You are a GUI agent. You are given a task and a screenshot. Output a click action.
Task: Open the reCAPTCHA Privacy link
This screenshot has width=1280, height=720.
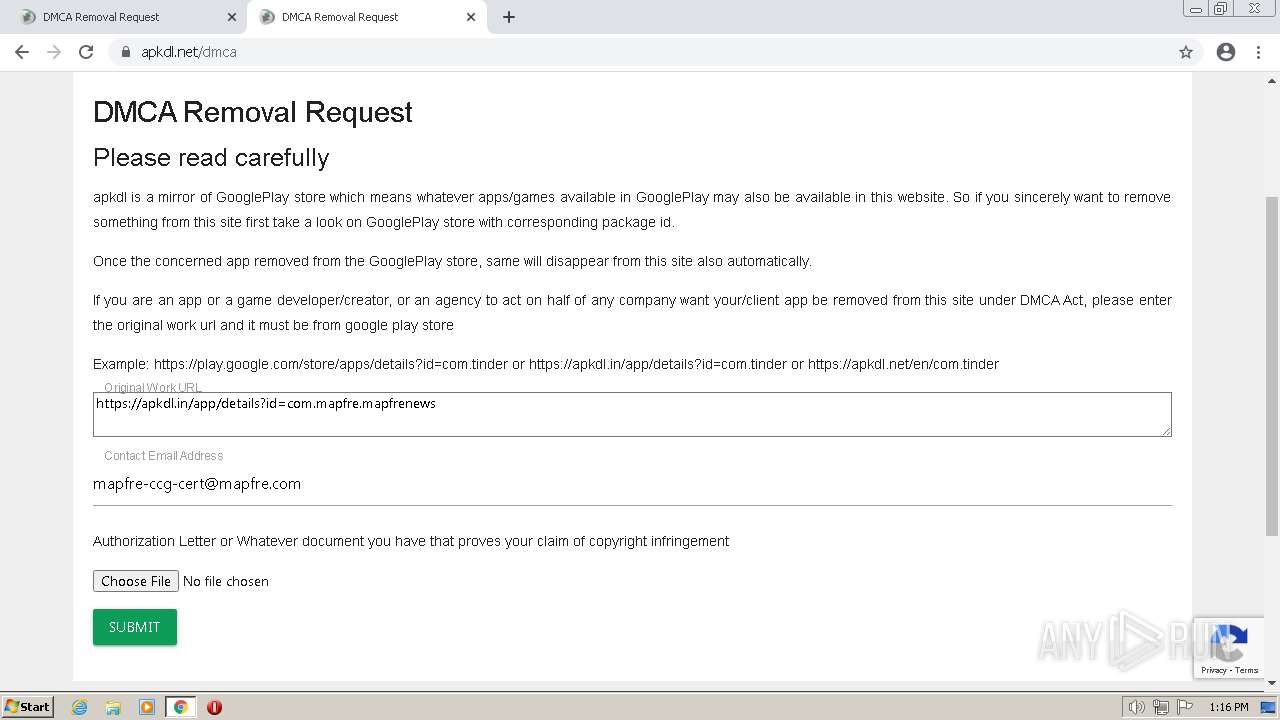coord(1214,670)
